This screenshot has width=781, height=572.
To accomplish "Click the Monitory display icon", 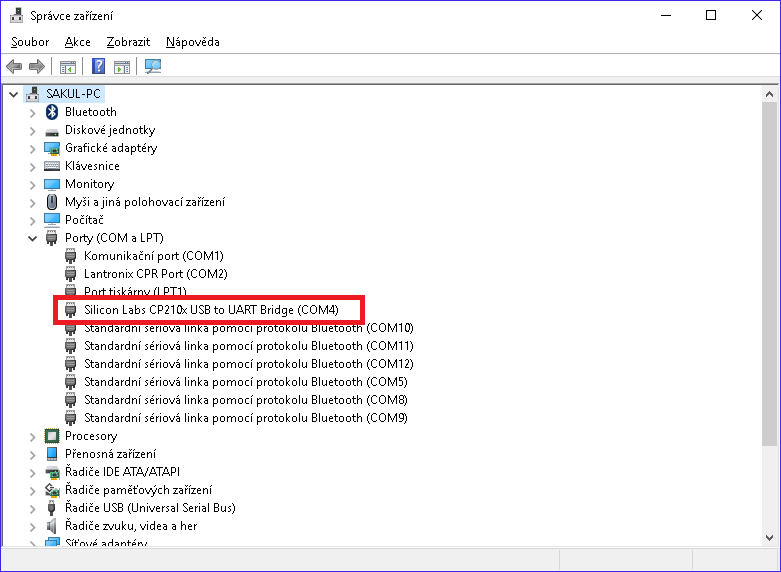I will (52, 184).
